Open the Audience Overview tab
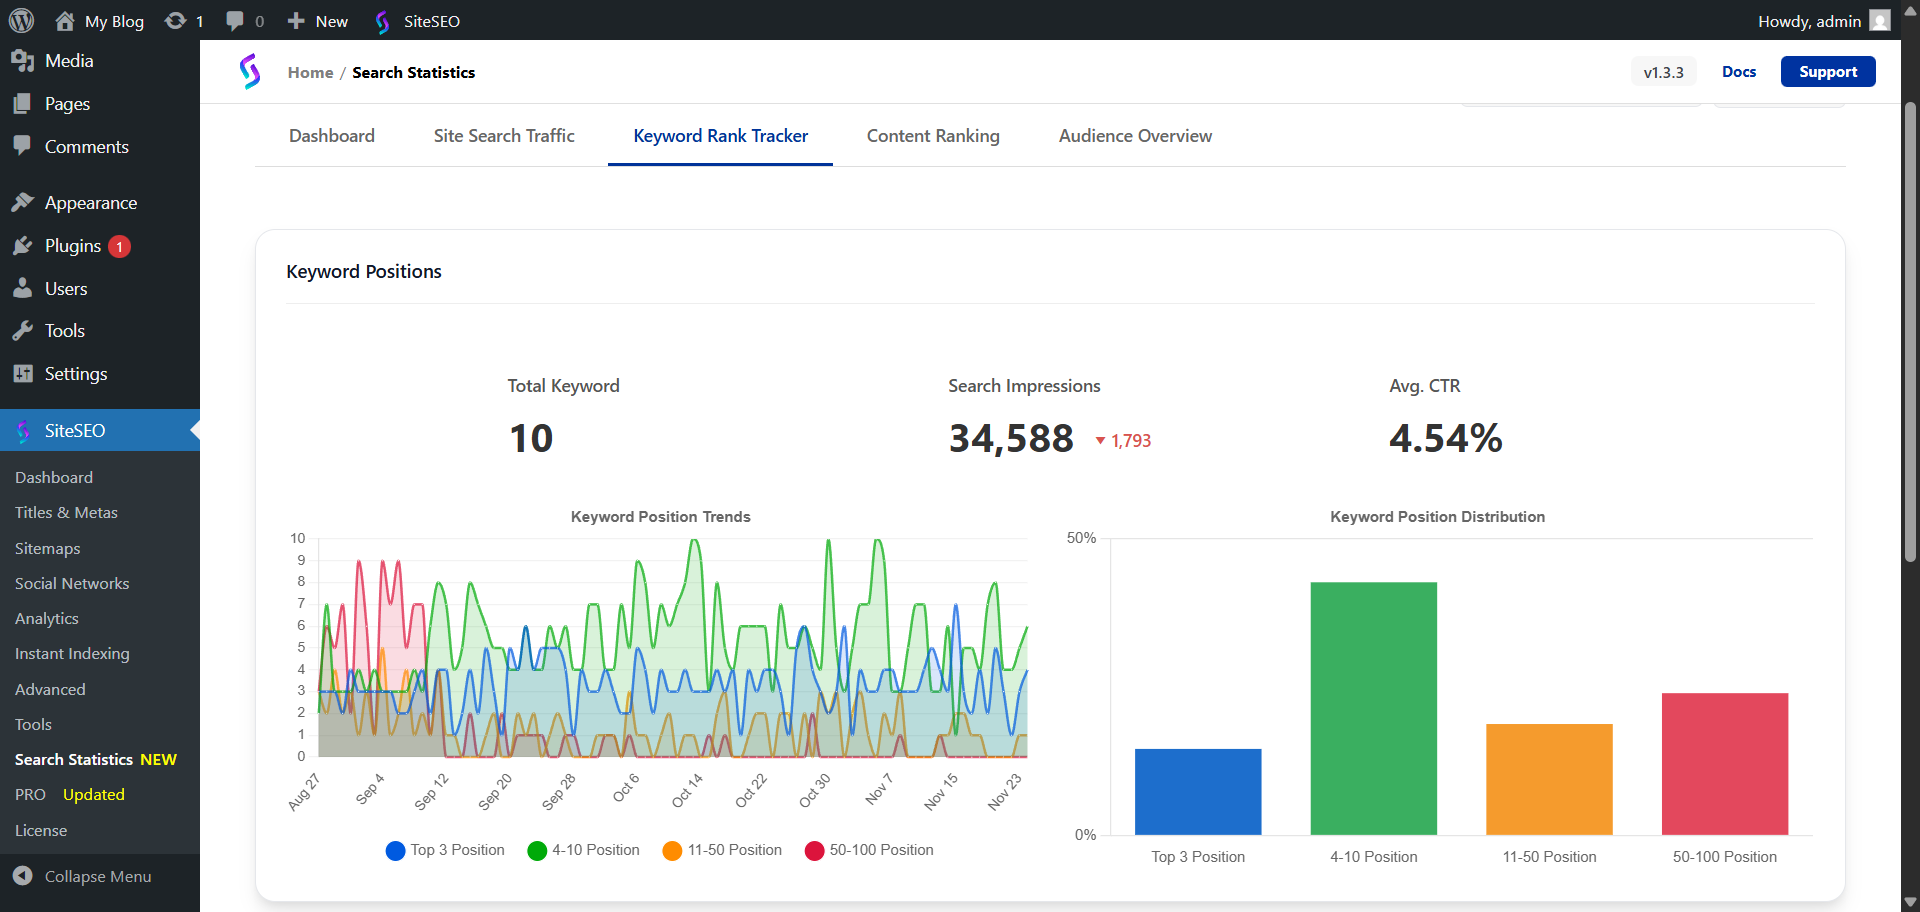This screenshot has width=1920, height=912. coord(1134,135)
